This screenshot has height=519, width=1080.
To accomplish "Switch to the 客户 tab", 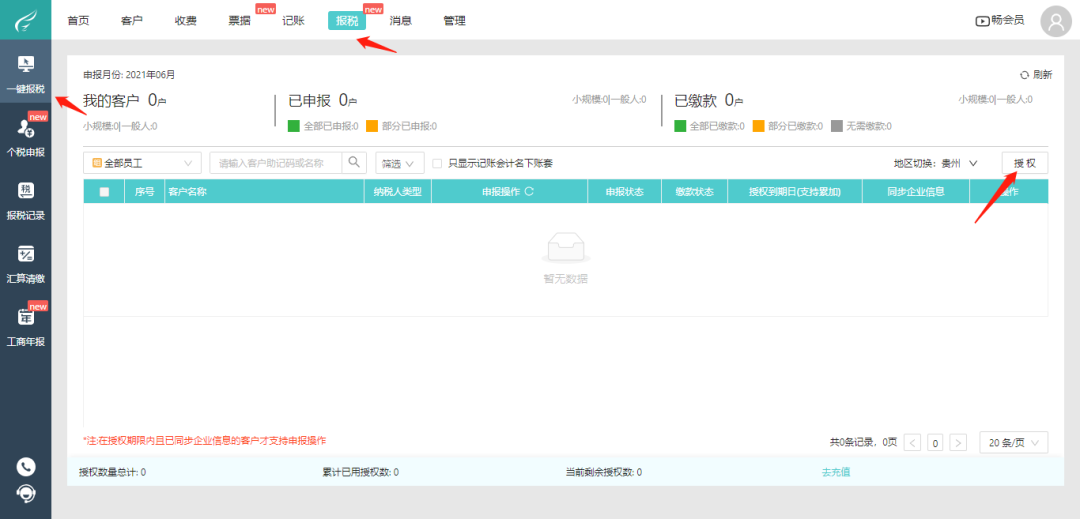I will pyautogui.click(x=132, y=21).
